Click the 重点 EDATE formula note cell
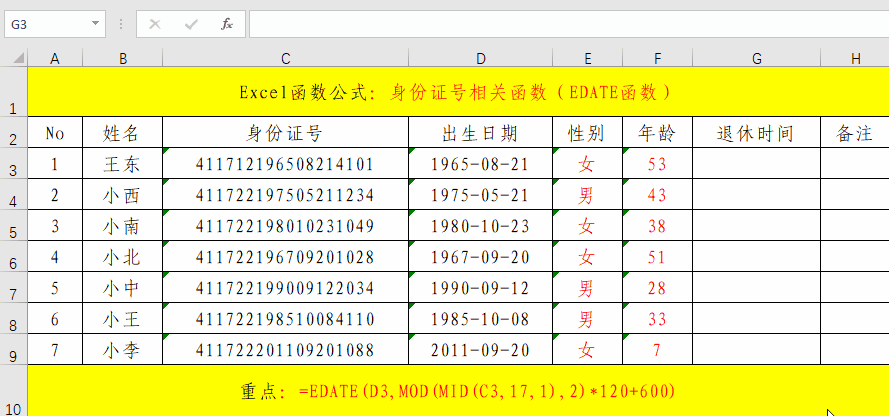The width and height of the screenshot is (889, 416). 458,391
